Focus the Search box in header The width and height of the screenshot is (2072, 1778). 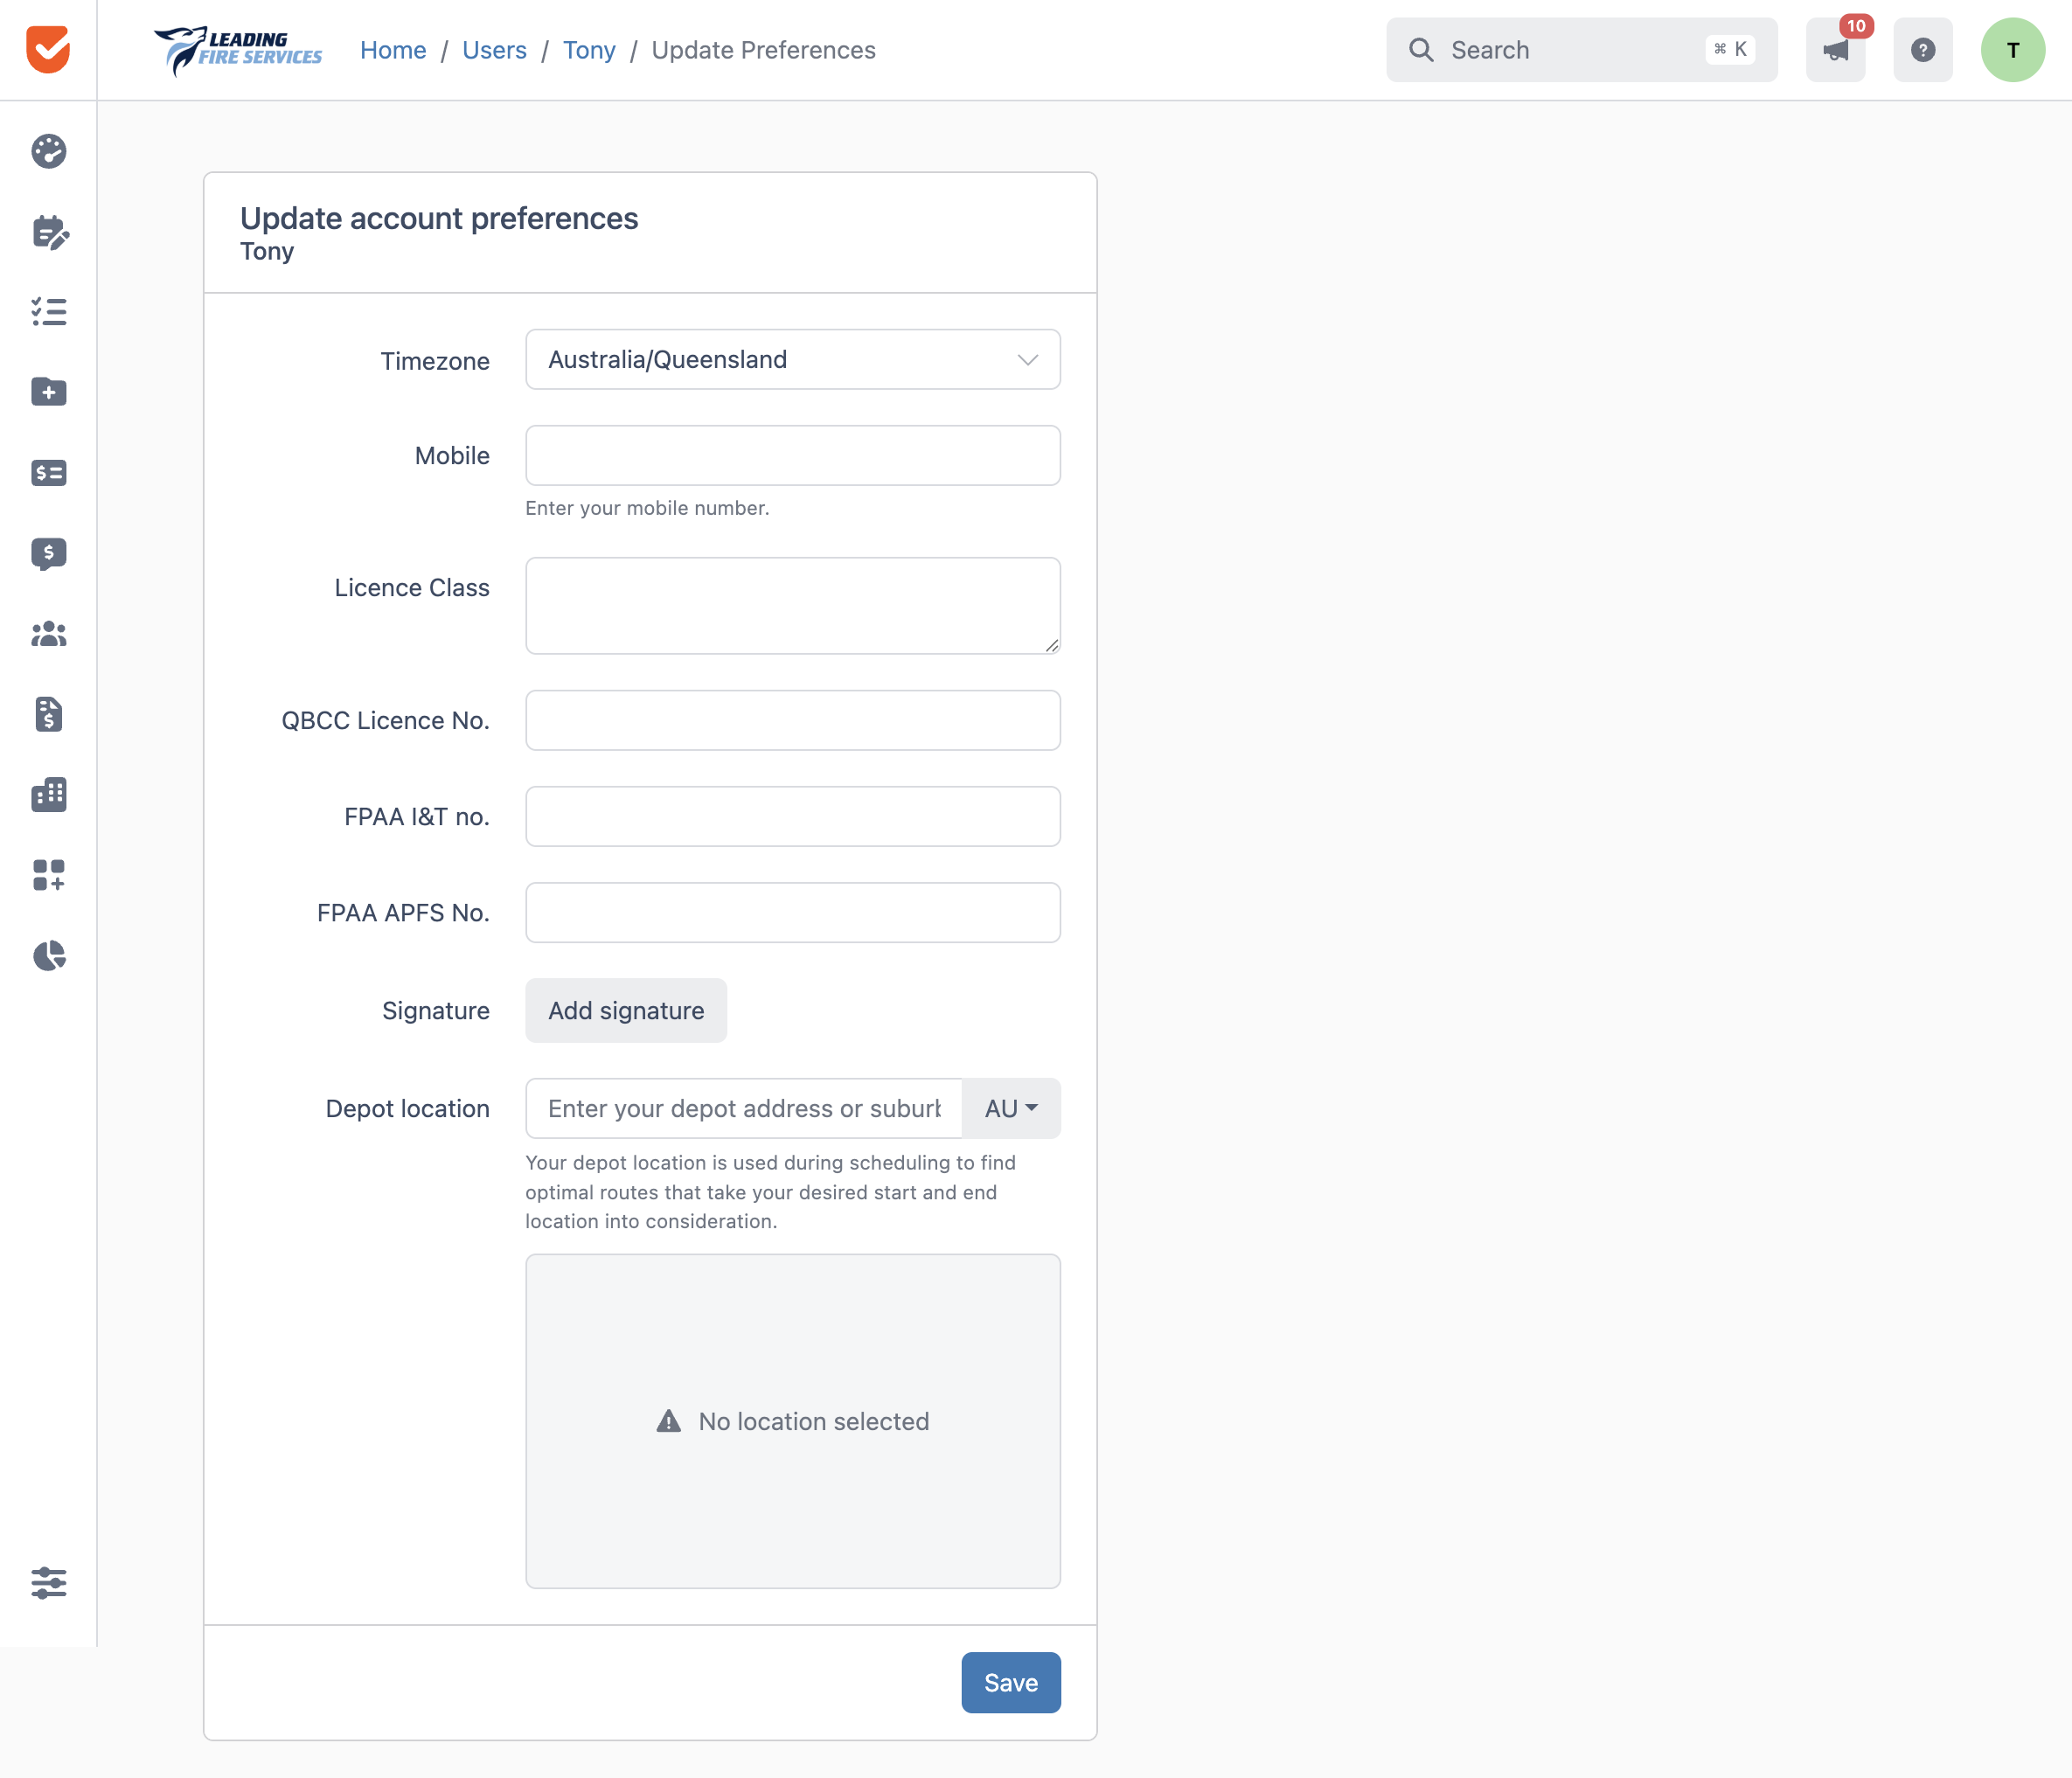(1581, 49)
